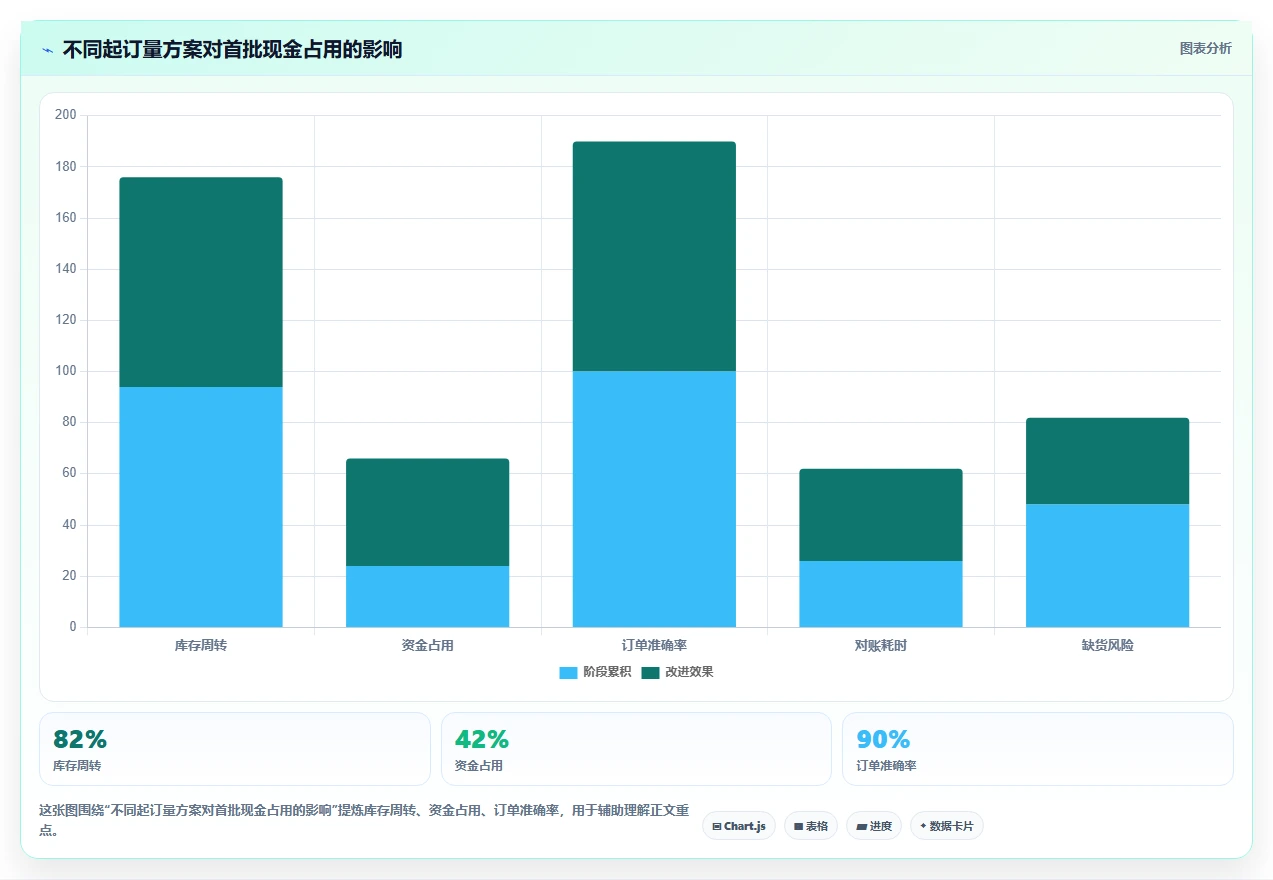Click the lightning icon beside the chart title

[x=47, y=50]
